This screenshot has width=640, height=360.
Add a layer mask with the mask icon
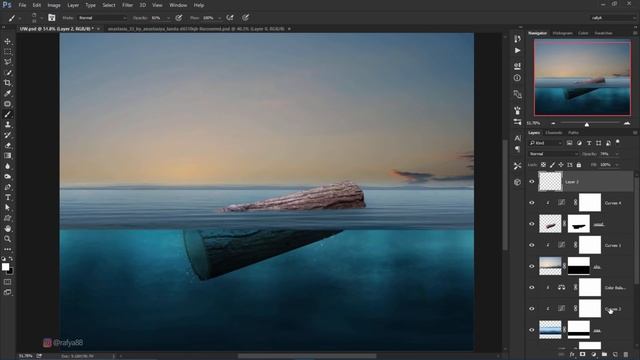click(x=582, y=355)
